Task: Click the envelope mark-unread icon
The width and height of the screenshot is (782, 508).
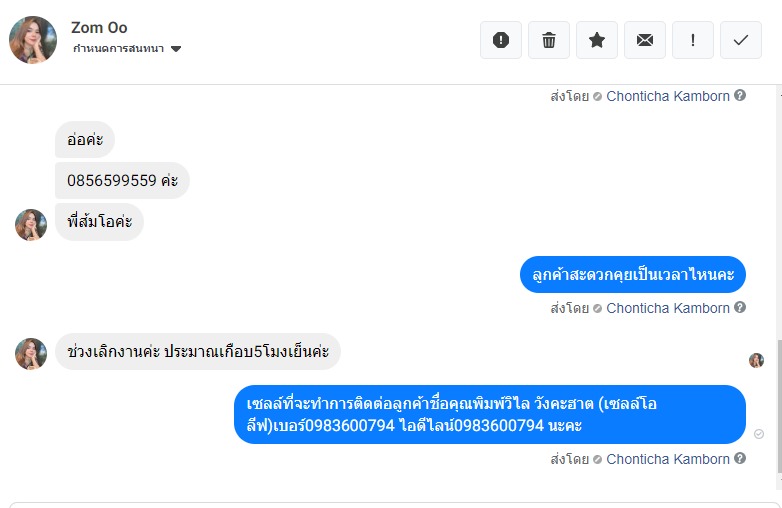Action: coord(645,40)
